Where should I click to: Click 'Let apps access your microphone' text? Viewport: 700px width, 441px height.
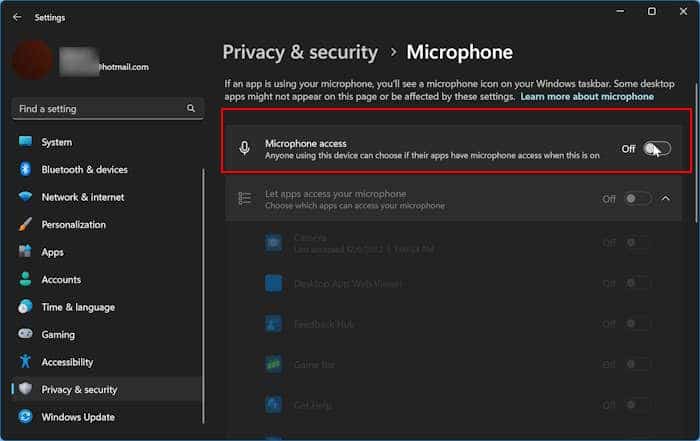tap(335, 194)
